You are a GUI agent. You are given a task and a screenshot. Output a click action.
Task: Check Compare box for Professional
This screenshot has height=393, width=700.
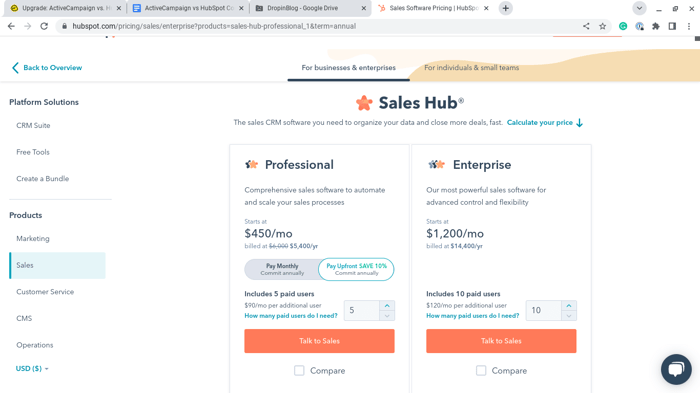pyautogui.click(x=299, y=371)
